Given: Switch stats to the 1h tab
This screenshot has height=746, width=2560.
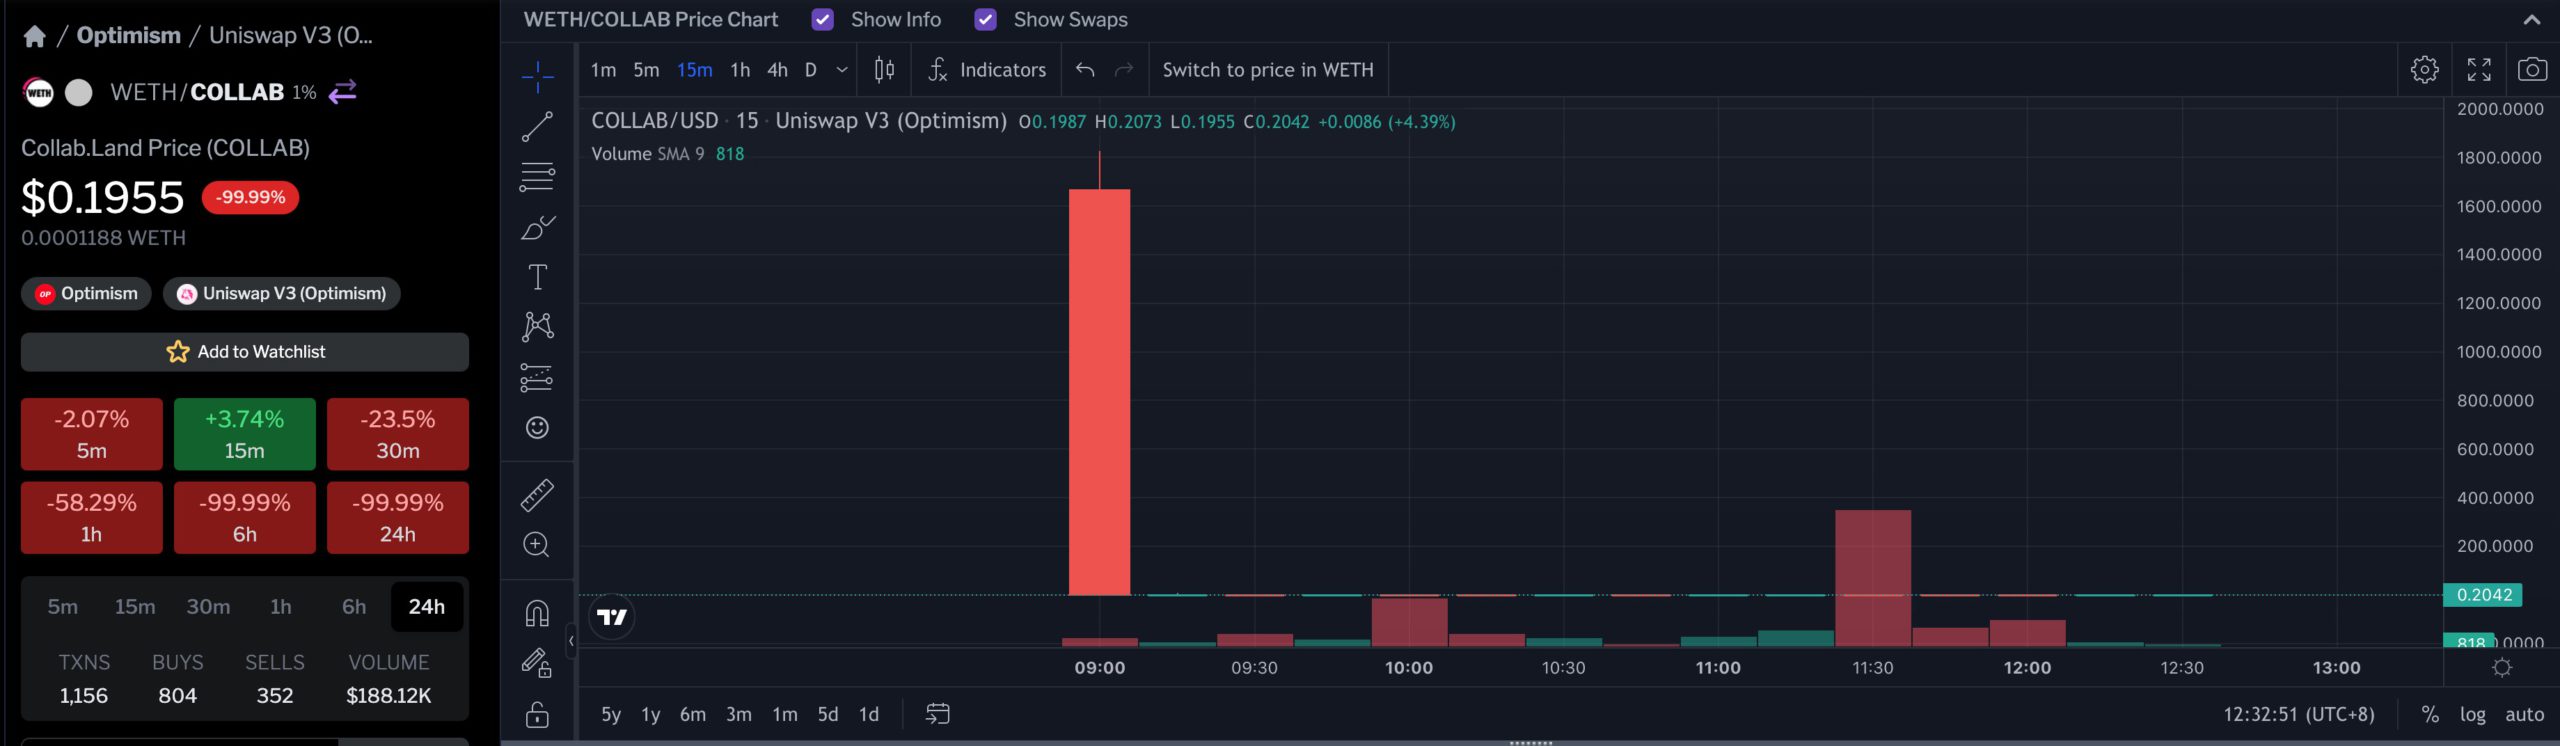Looking at the screenshot, I should click(x=281, y=607).
